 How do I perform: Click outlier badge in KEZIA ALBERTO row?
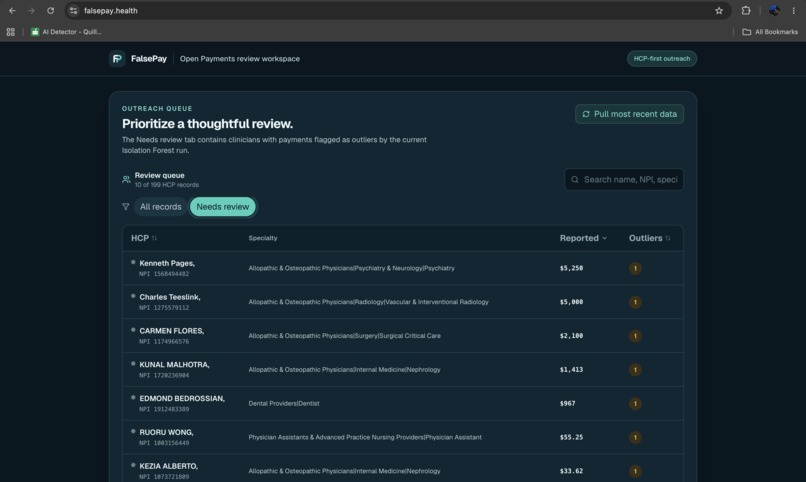pyautogui.click(x=635, y=471)
